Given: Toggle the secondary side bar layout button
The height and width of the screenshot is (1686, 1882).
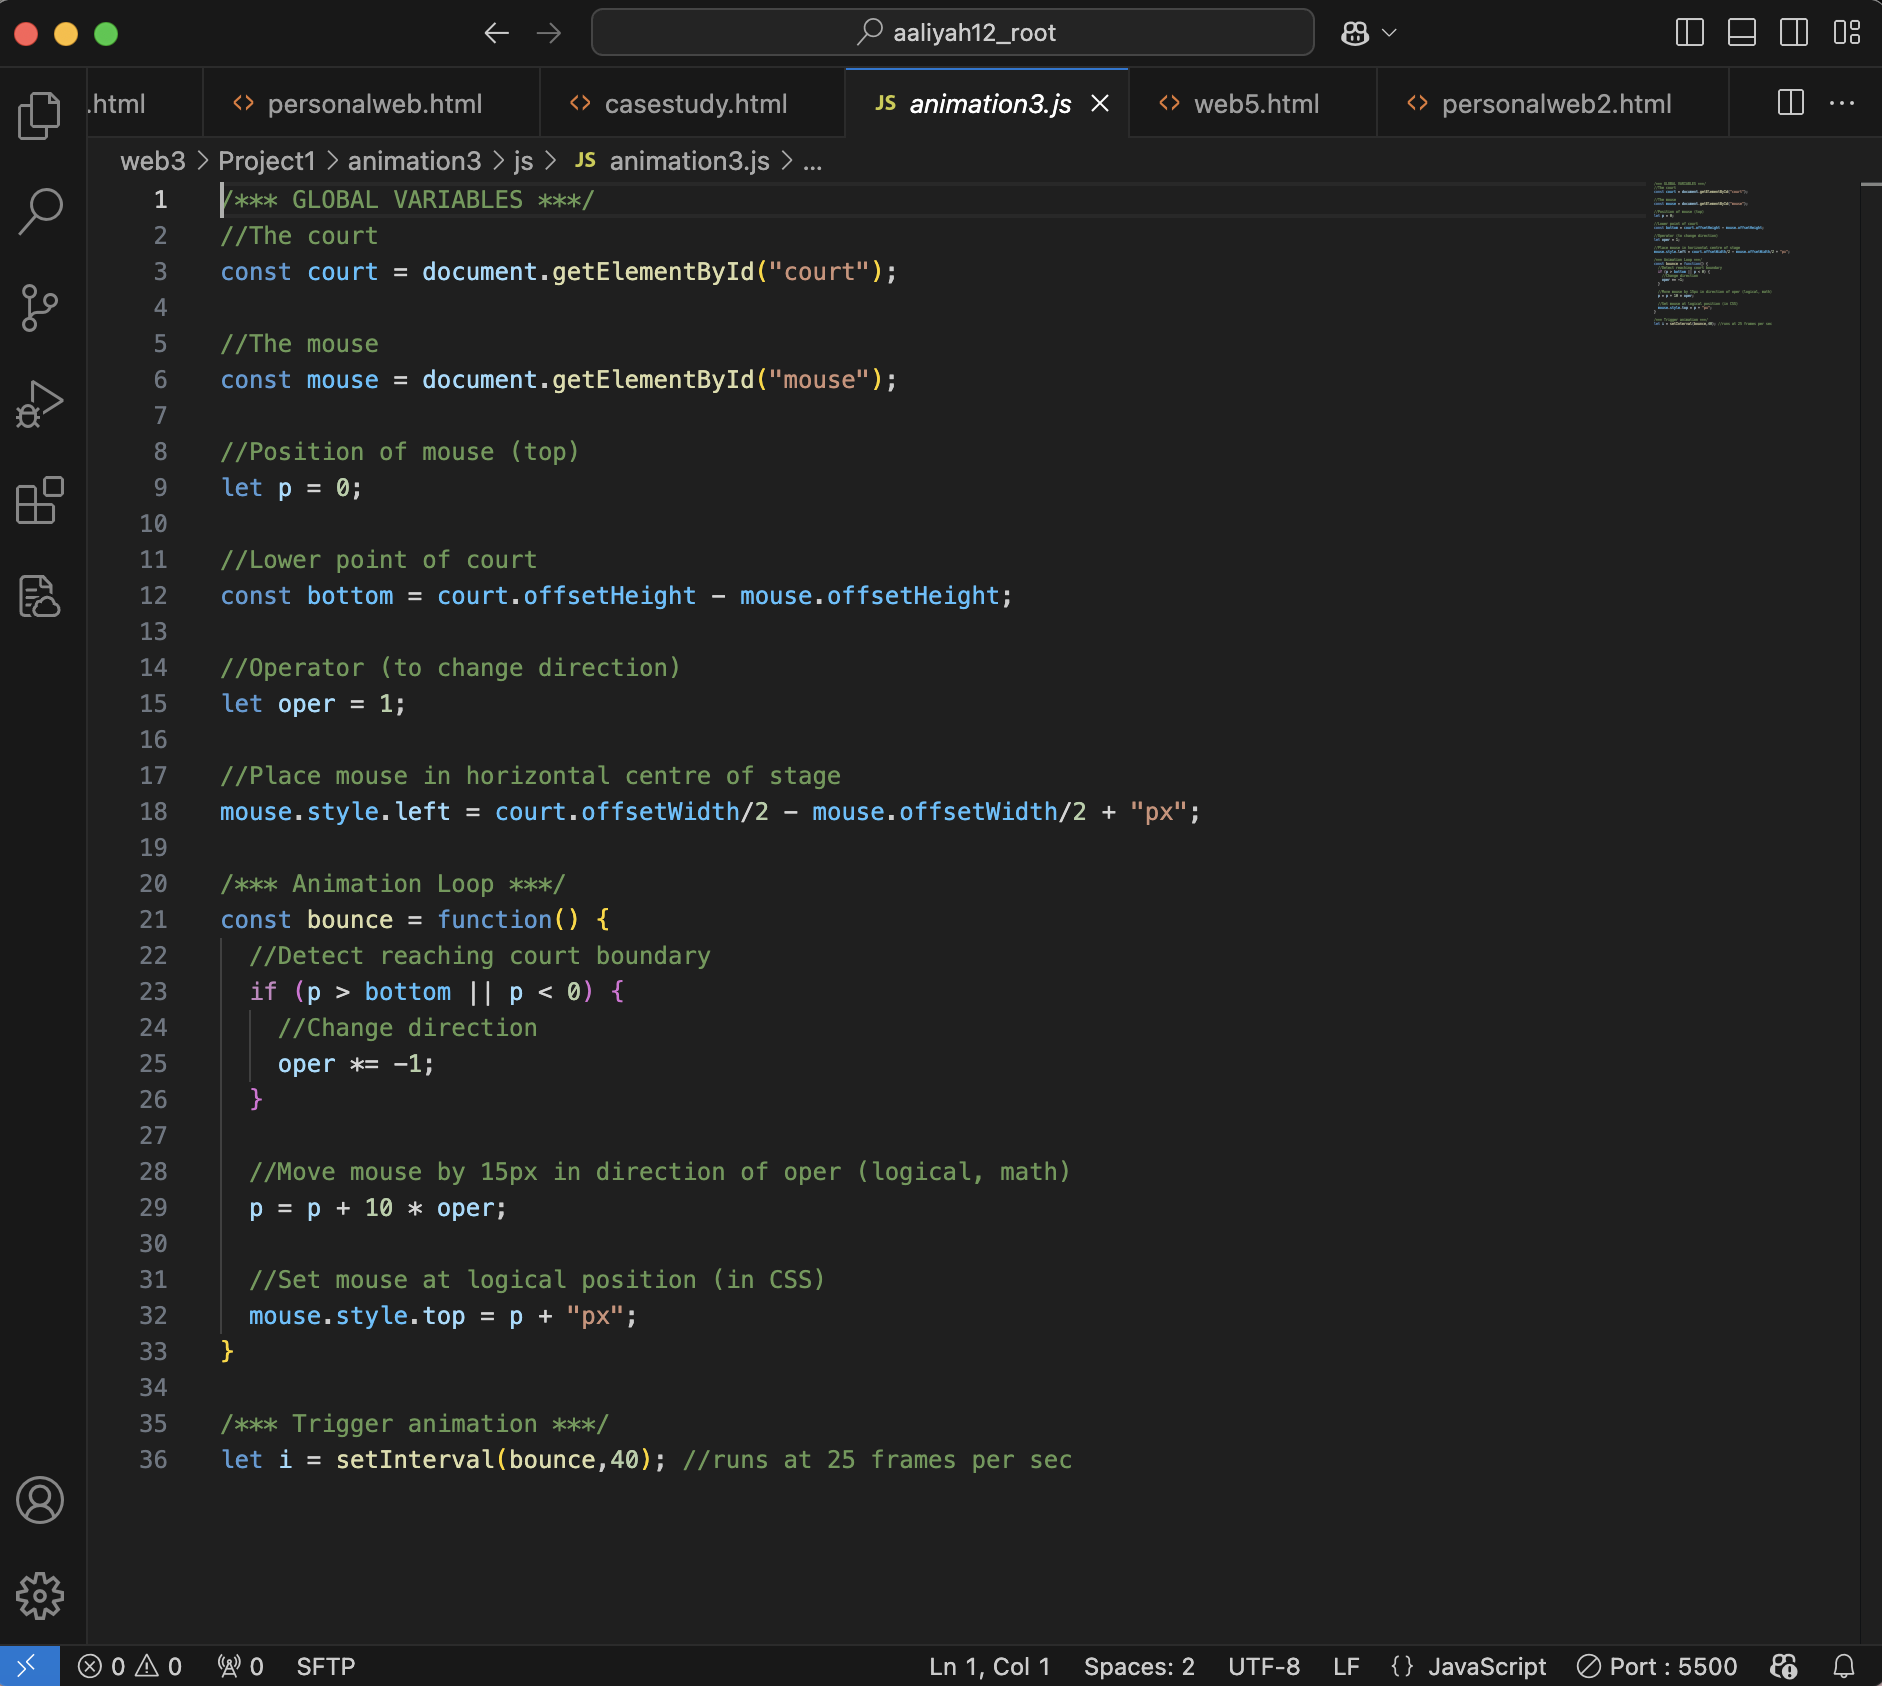Looking at the screenshot, I should pos(1793,33).
